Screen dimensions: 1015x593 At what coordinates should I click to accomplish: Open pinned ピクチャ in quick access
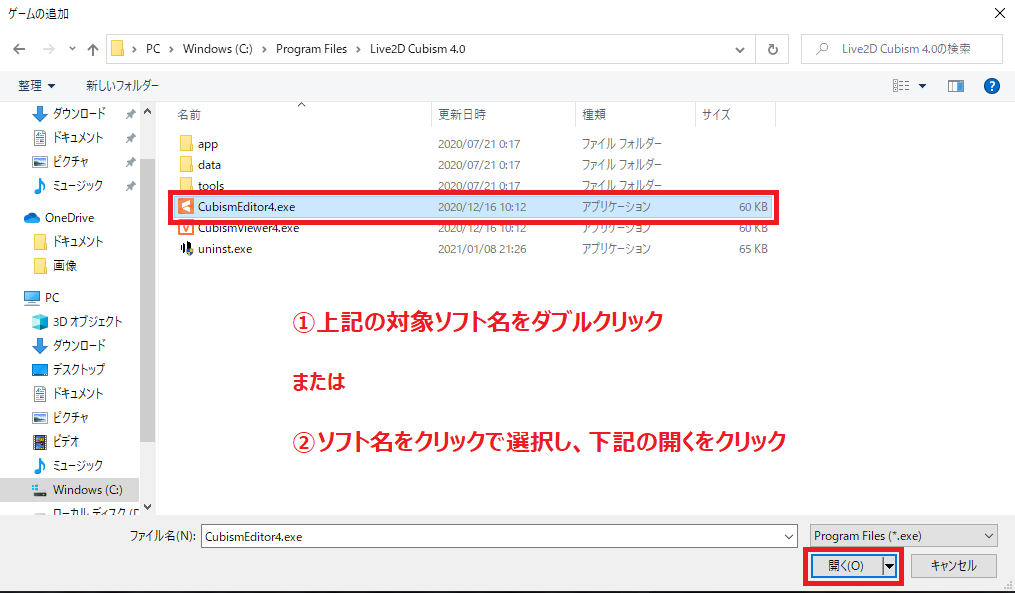click(x=71, y=161)
